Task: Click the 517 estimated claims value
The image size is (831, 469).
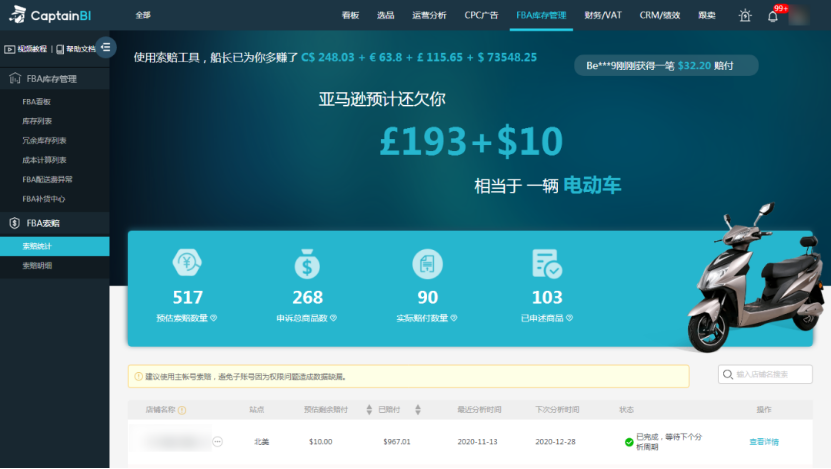Action: pos(188,297)
